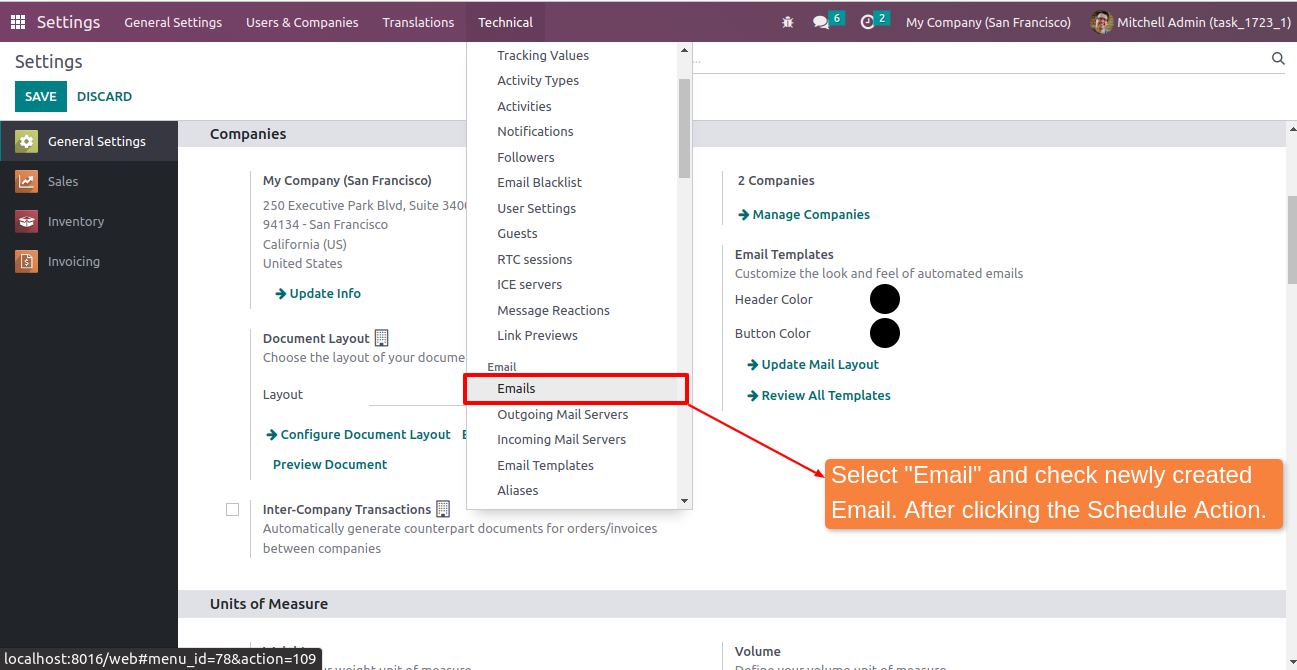
Task: Open the debug bug icon menu
Action: [x=789, y=22]
